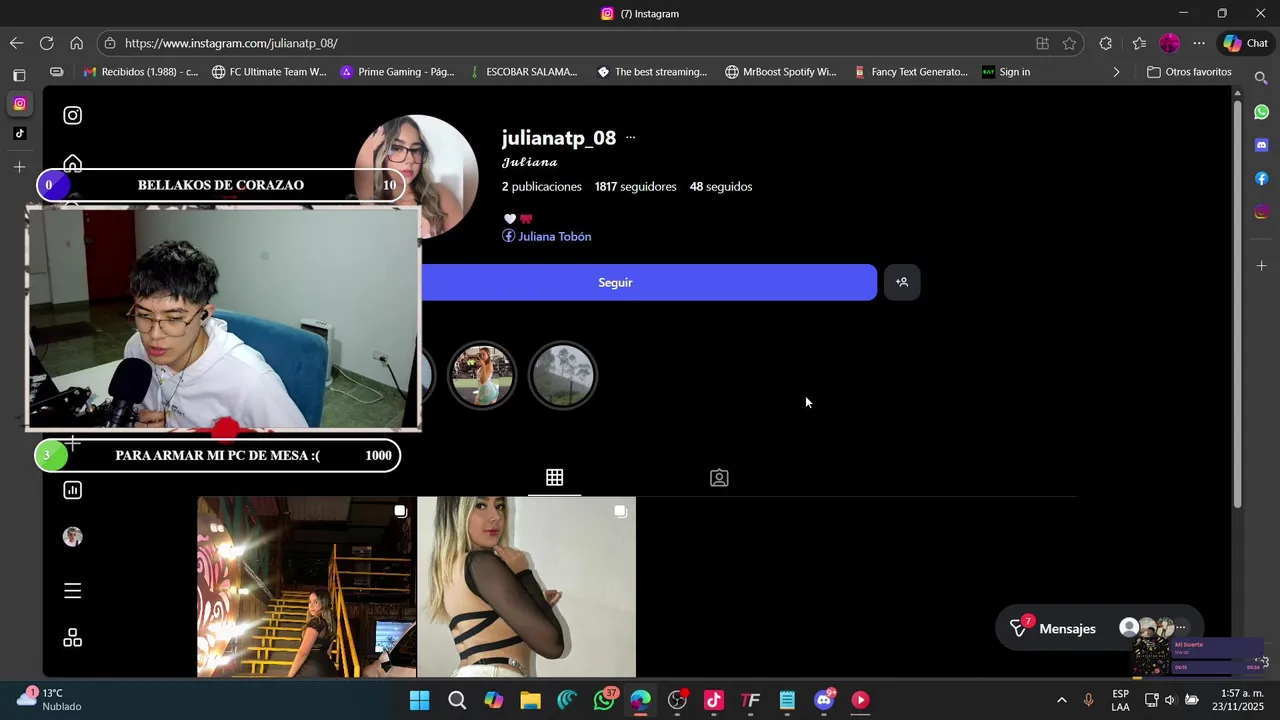
Task: Add a new vertical tab
Action: (19, 167)
